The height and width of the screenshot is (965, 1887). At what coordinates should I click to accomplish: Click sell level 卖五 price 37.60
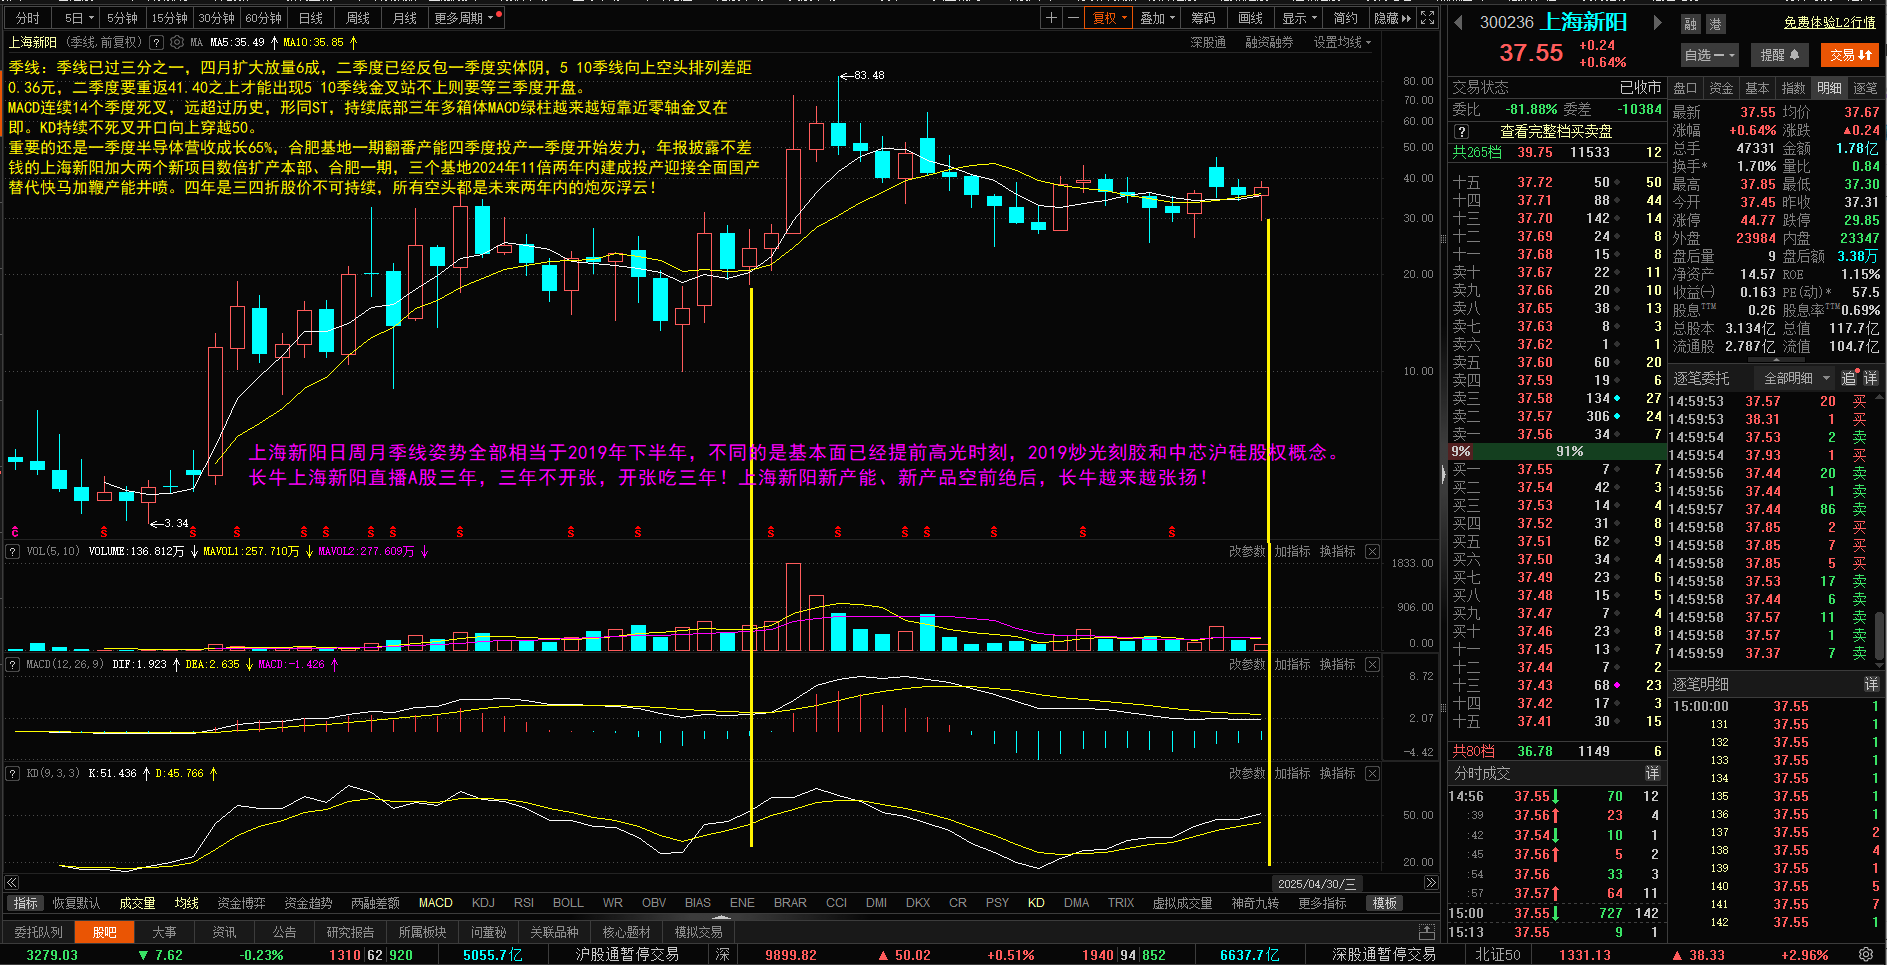[x=1534, y=363]
